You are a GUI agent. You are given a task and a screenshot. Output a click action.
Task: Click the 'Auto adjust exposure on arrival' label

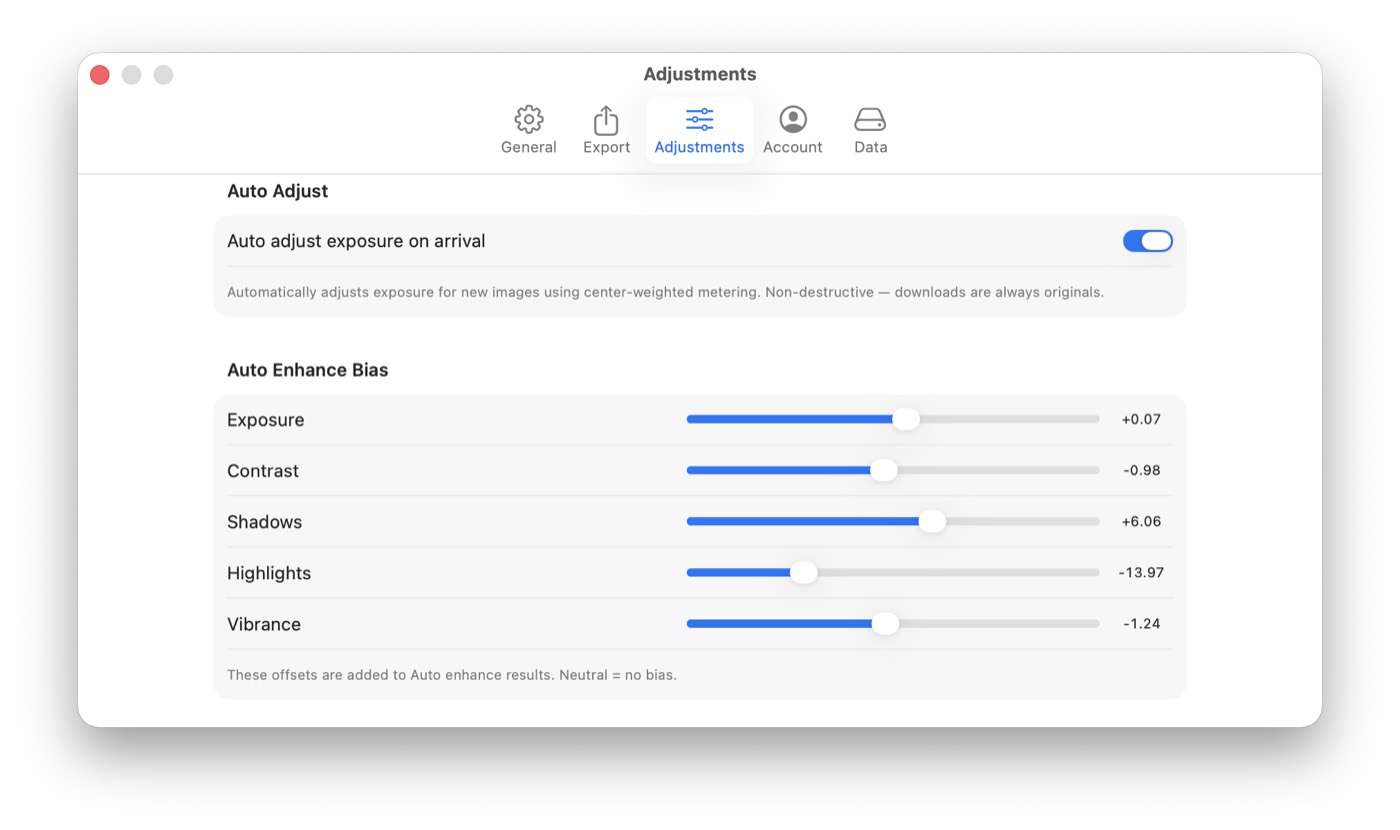point(356,241)
